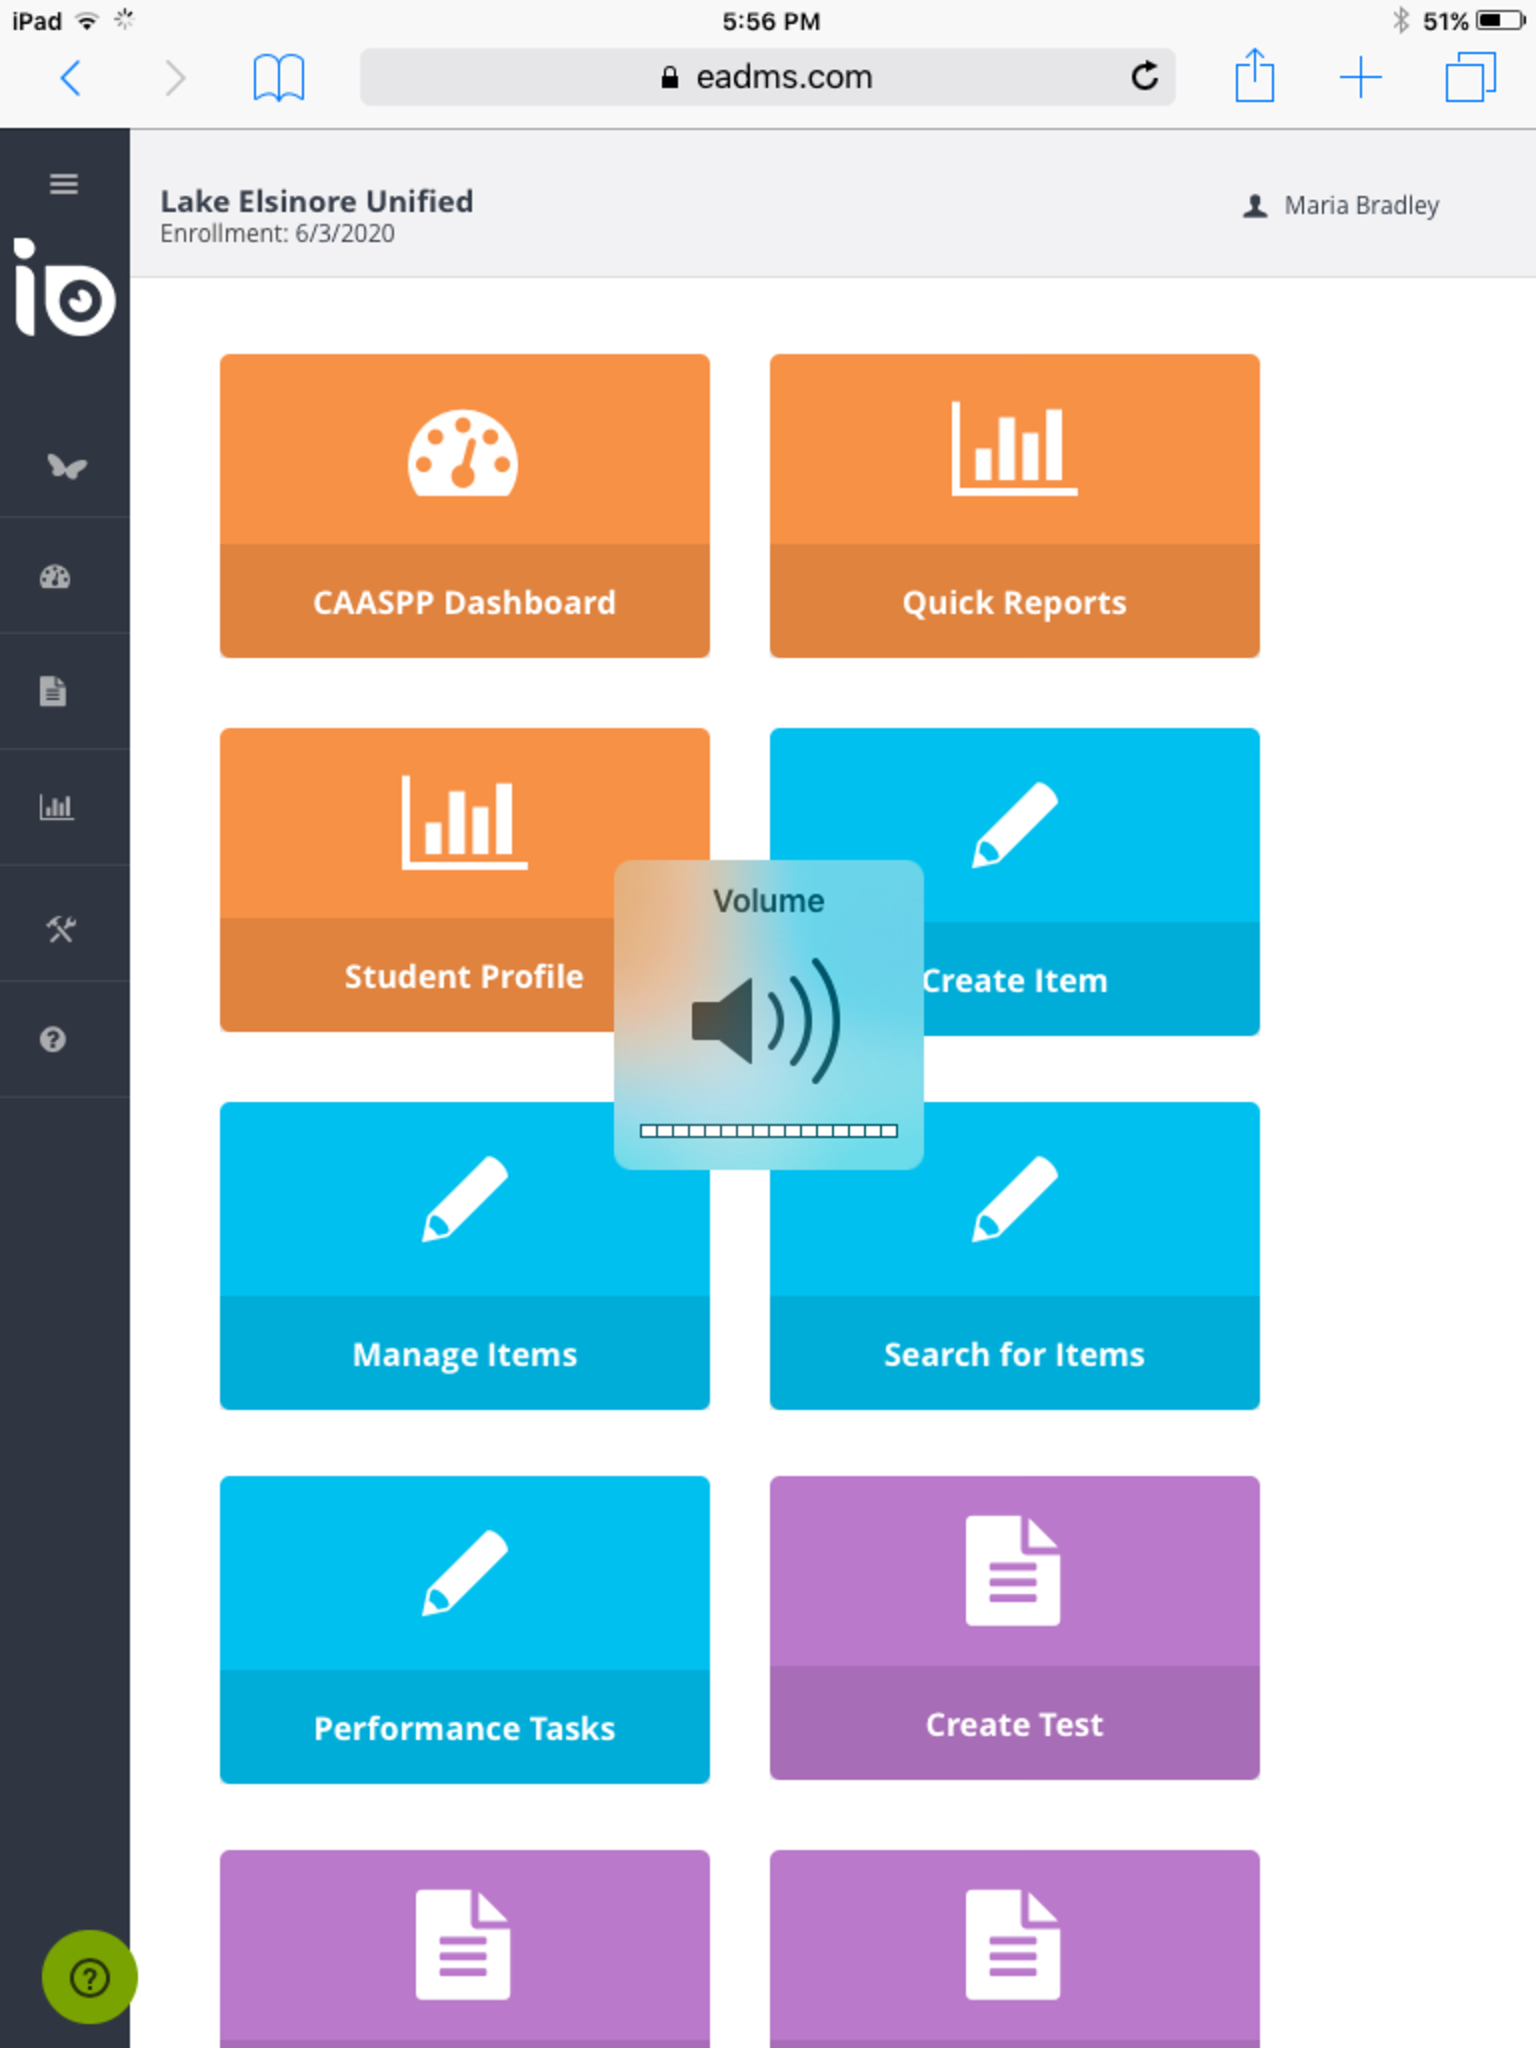This screenshot has height=2048, width=1536.
Task: Open the question mark sidebar icon
Action: click(53, 1040)
